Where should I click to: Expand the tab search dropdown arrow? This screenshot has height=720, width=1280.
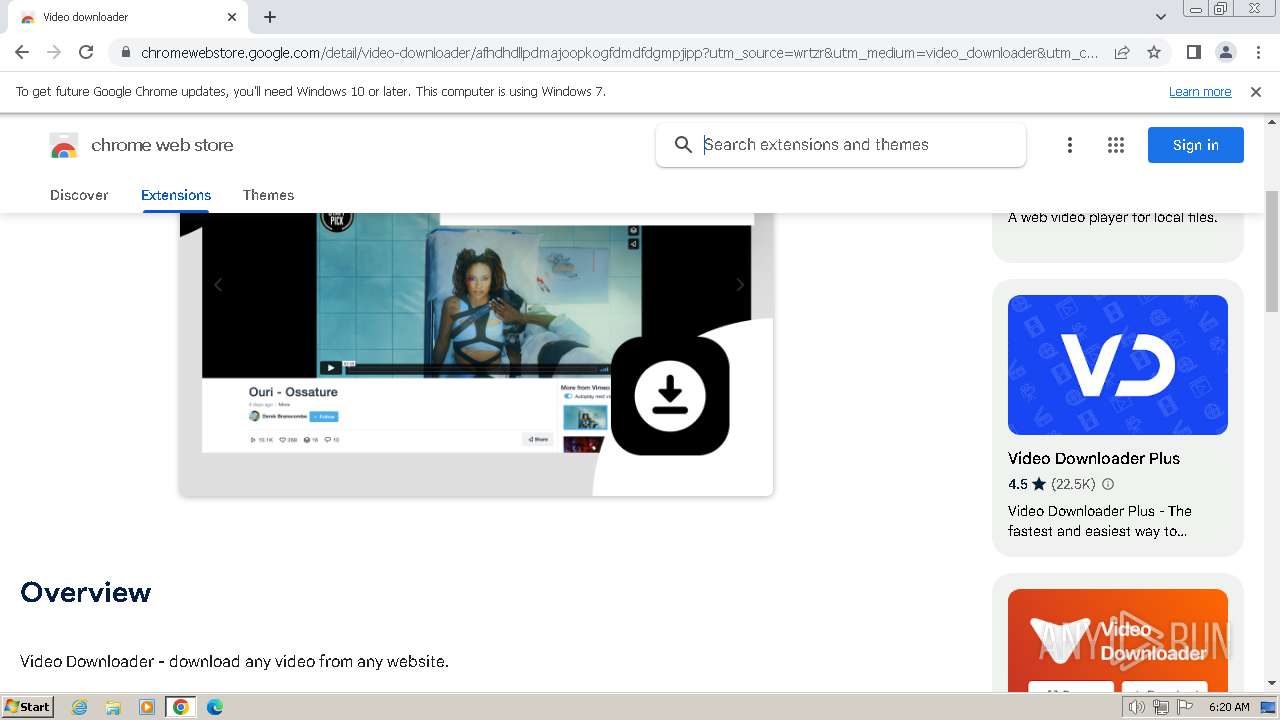click(x=1160, y=17)
